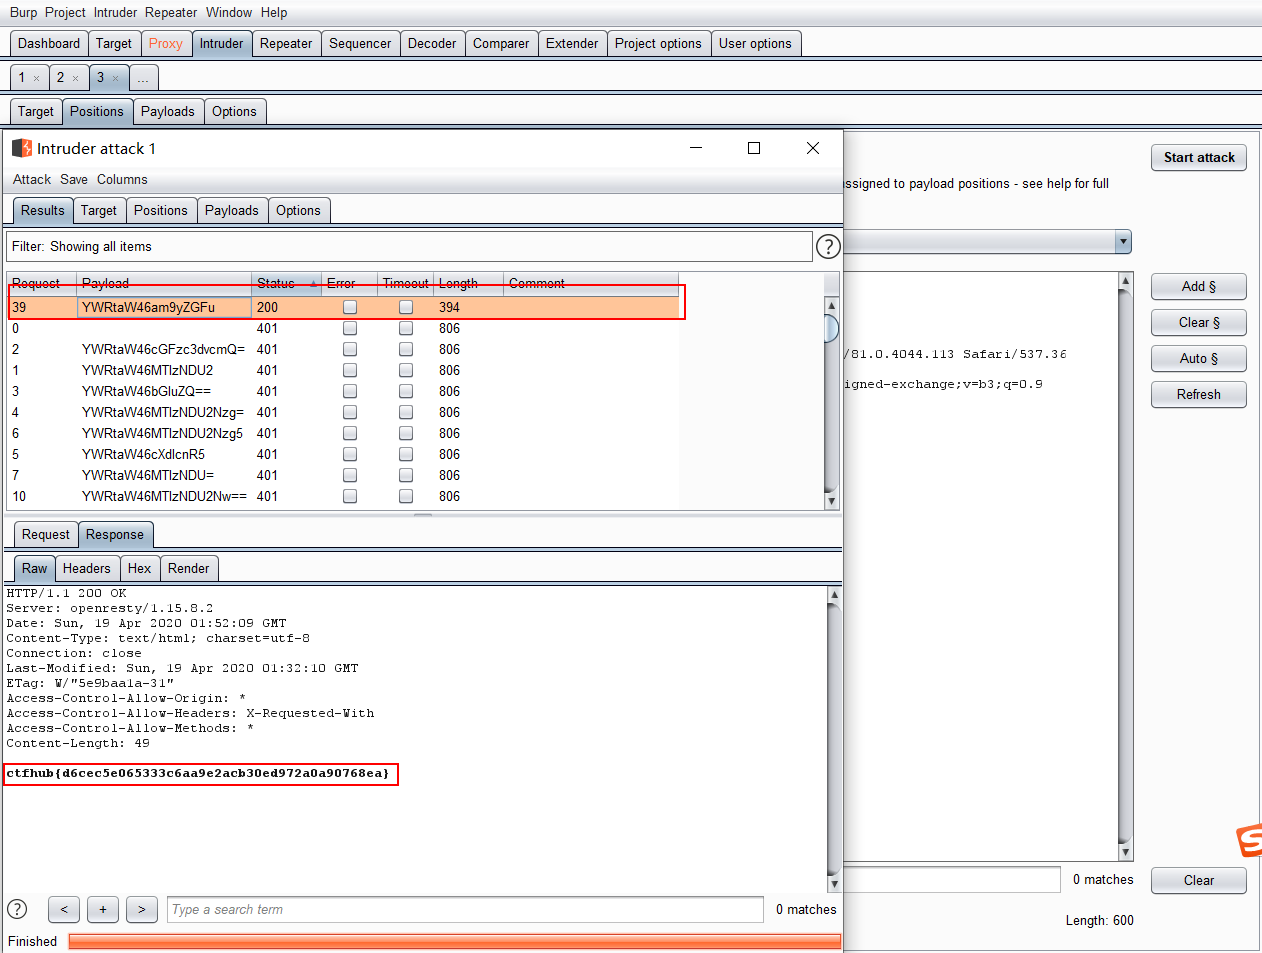Tick Timeout checkbox for payload YWRtaW46cGFzc3dvcmQ=
This screenshot has height=953, width=1262.
pos(406,349)
